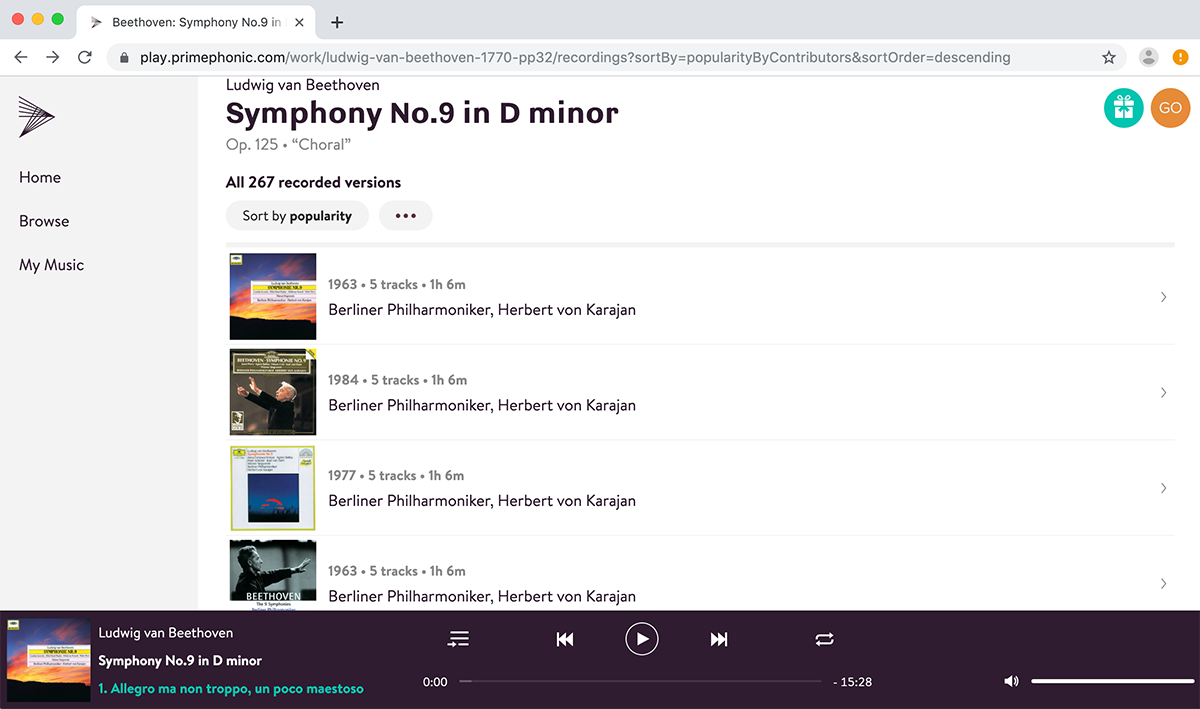Play the current track
This screenshot has height=709, width=1200.
642,638
